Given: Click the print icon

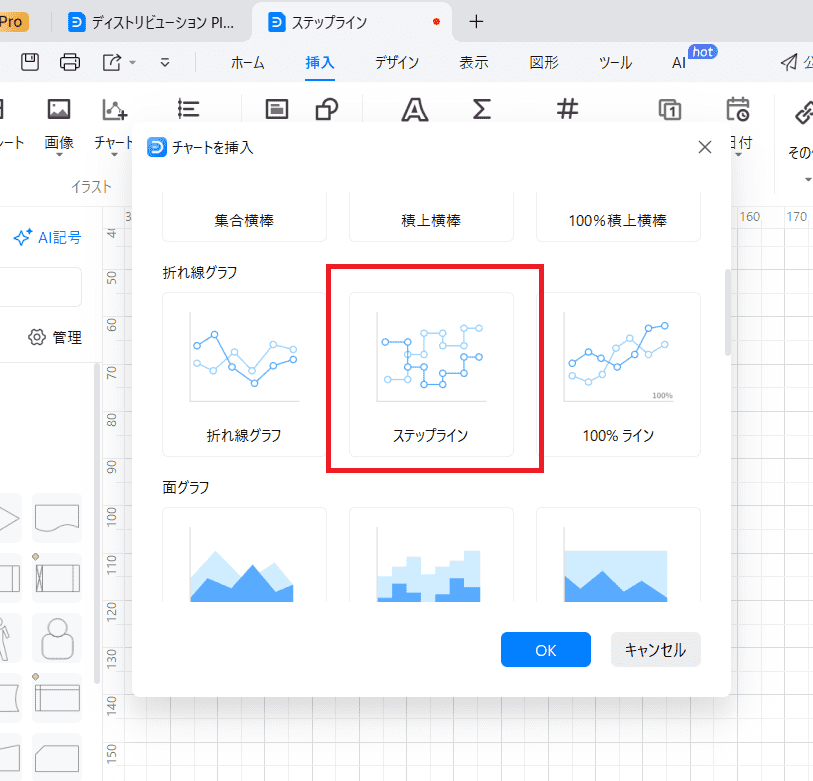Looking at the screenshot, I should point(70,62).
